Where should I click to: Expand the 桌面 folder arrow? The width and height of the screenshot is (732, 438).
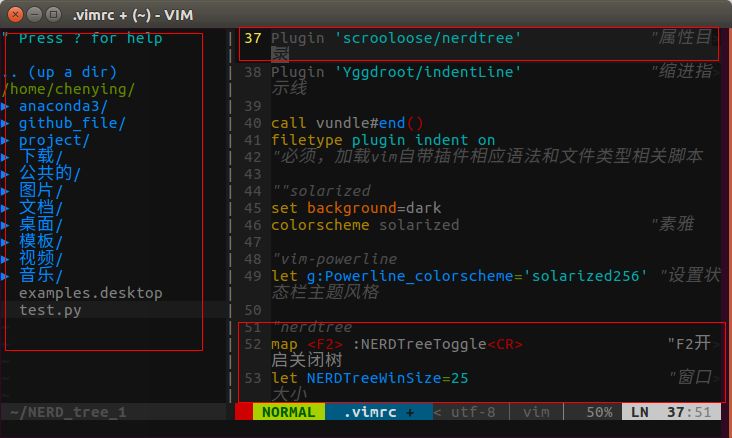coord(5,225)
